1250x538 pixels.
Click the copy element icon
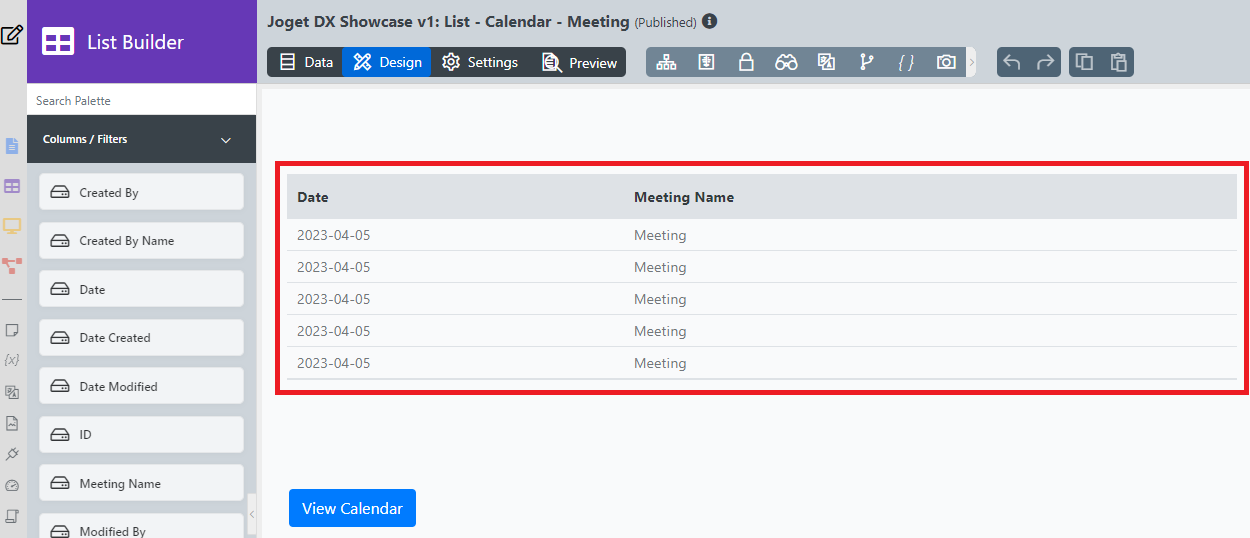pyautogui.click(x=1084, y=62)
